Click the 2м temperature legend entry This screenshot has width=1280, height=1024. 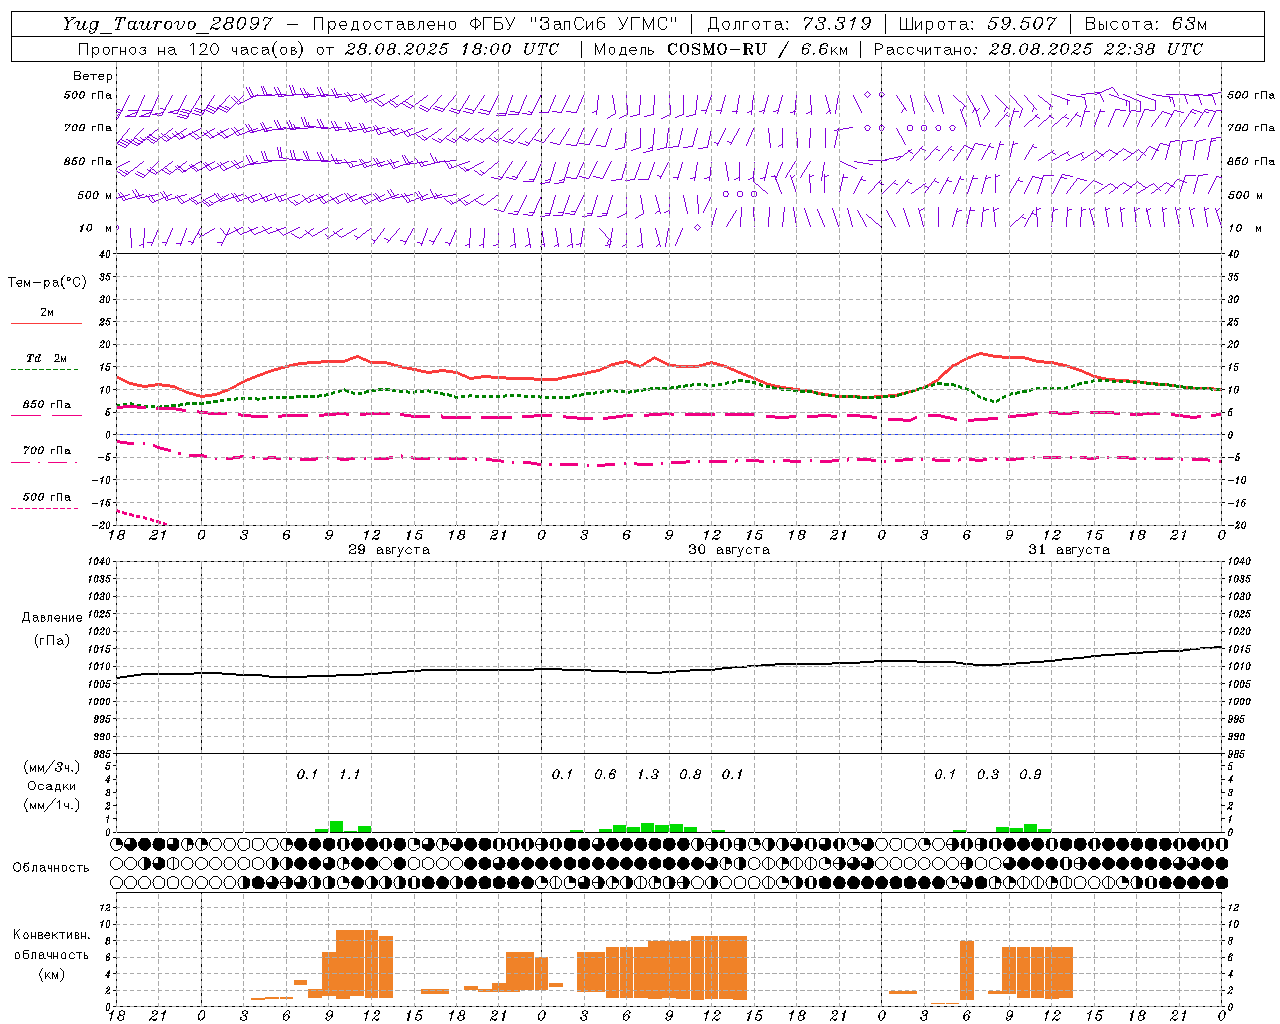click(47, 313)
